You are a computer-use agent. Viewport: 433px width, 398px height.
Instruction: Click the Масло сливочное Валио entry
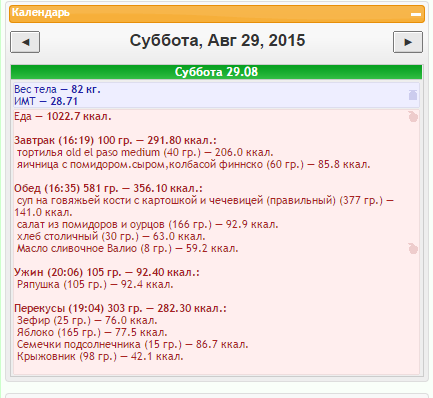pyautogui.click(x=128, y=248)
